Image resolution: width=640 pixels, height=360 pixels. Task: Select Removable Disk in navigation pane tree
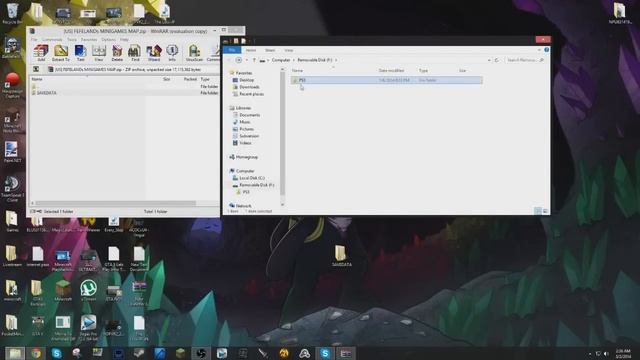tap(256, 185)
